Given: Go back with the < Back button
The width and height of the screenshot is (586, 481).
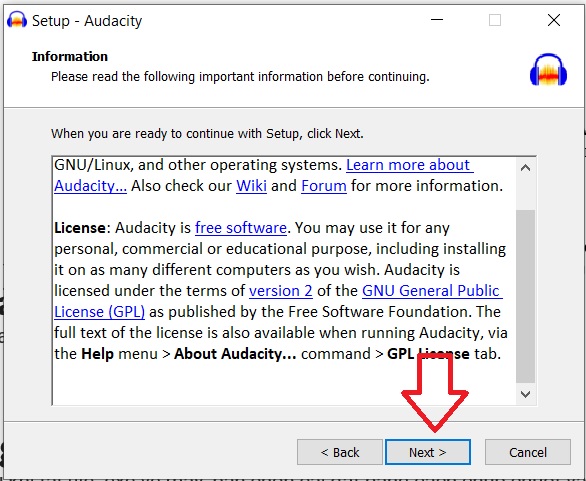Looking at the screenshot, I should coord(340,452).
